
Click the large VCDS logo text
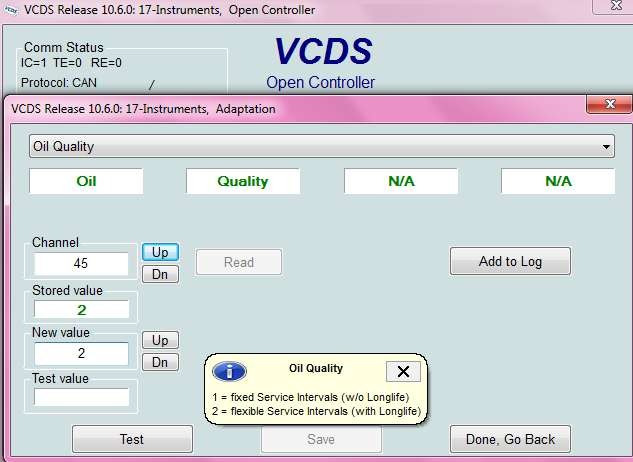[x=323, y=51]
